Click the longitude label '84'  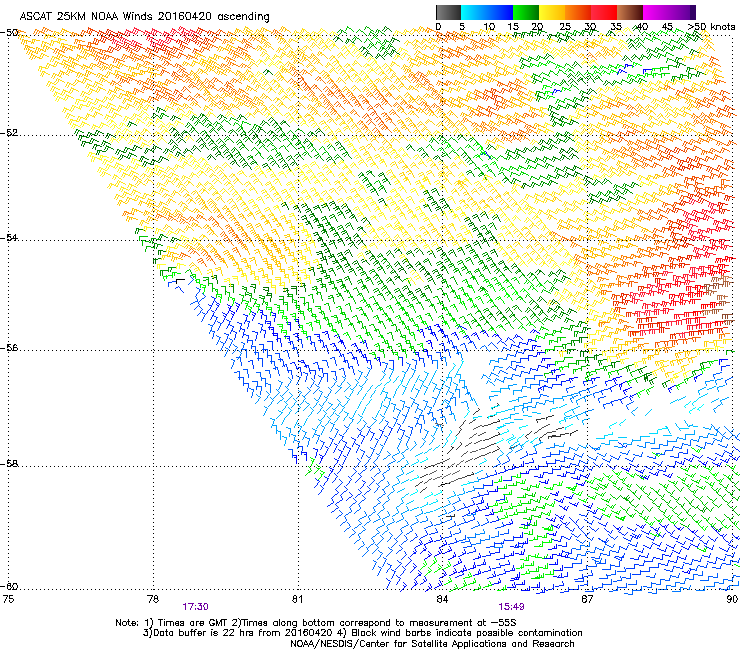click(442, 599)
